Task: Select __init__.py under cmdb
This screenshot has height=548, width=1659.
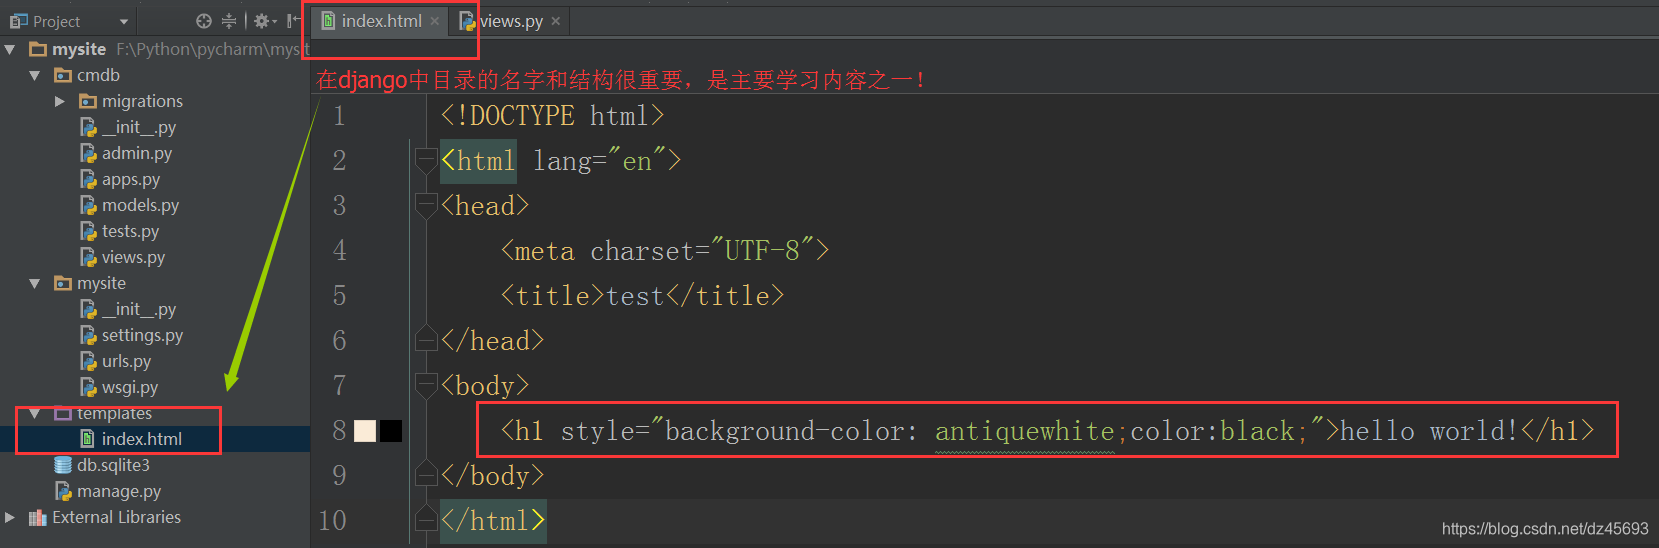Action: [139, 127]
